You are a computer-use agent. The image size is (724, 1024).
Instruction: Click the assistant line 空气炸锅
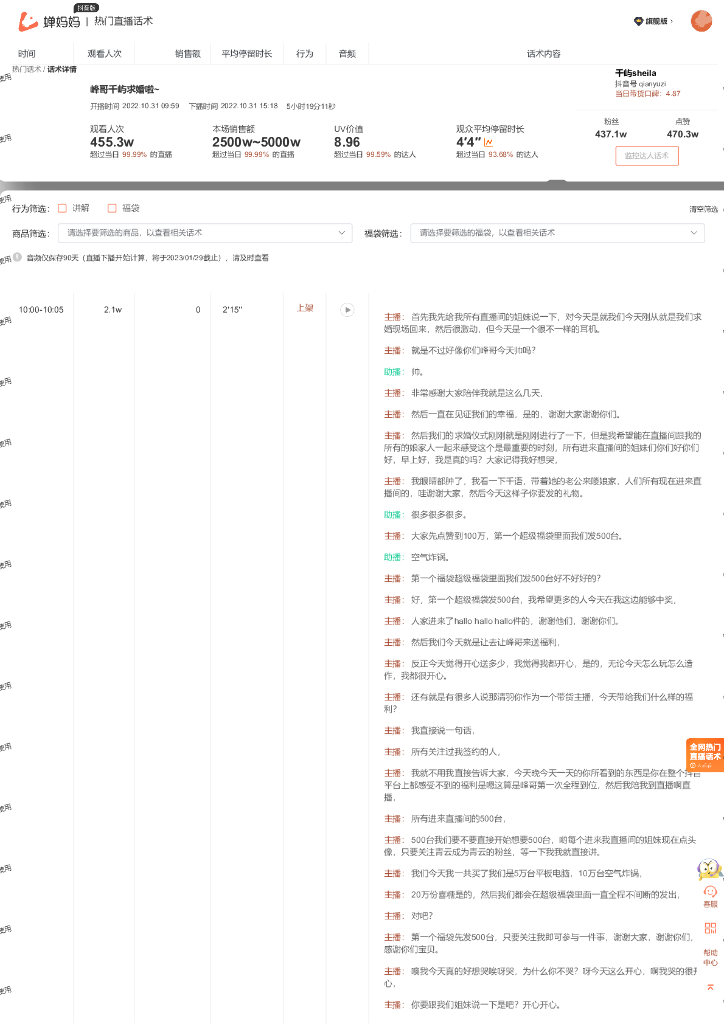tap(430, 557)
